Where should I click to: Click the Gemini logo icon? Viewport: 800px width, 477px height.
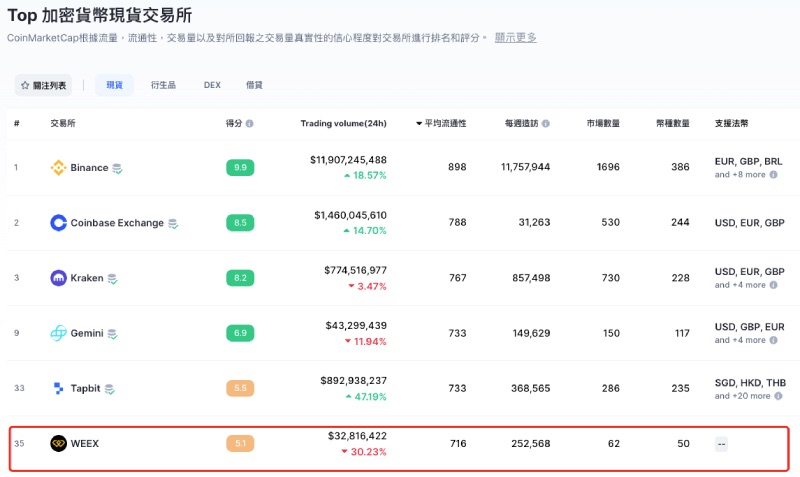pos(58,333)
